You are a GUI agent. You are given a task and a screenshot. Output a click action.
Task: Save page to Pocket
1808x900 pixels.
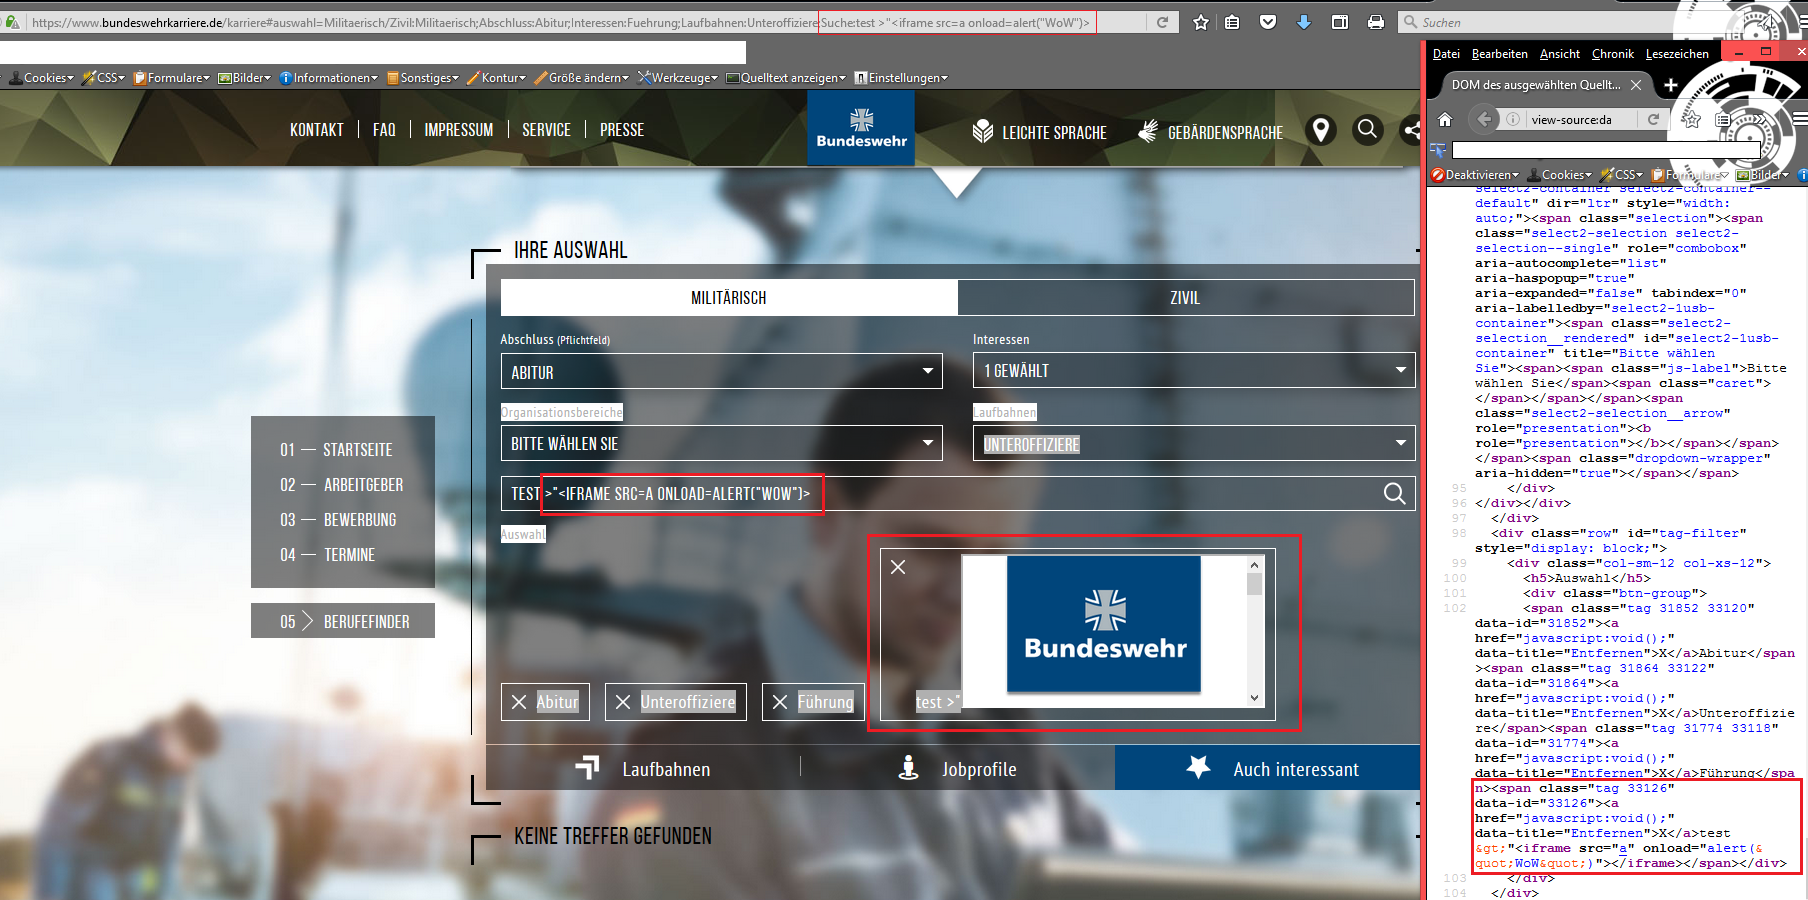[1268, 22]
